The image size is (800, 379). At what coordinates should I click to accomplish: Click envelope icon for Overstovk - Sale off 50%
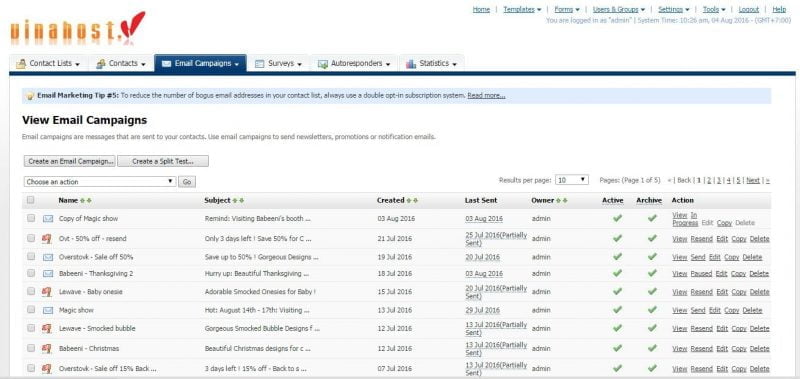[48, 257]
